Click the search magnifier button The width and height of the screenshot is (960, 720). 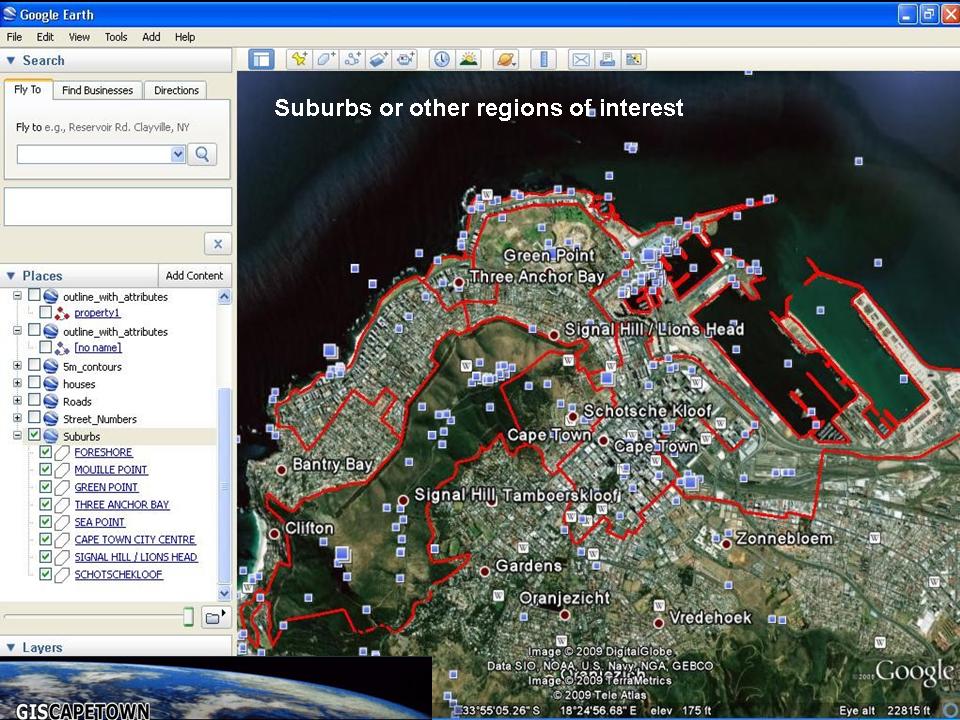point(202,154)
